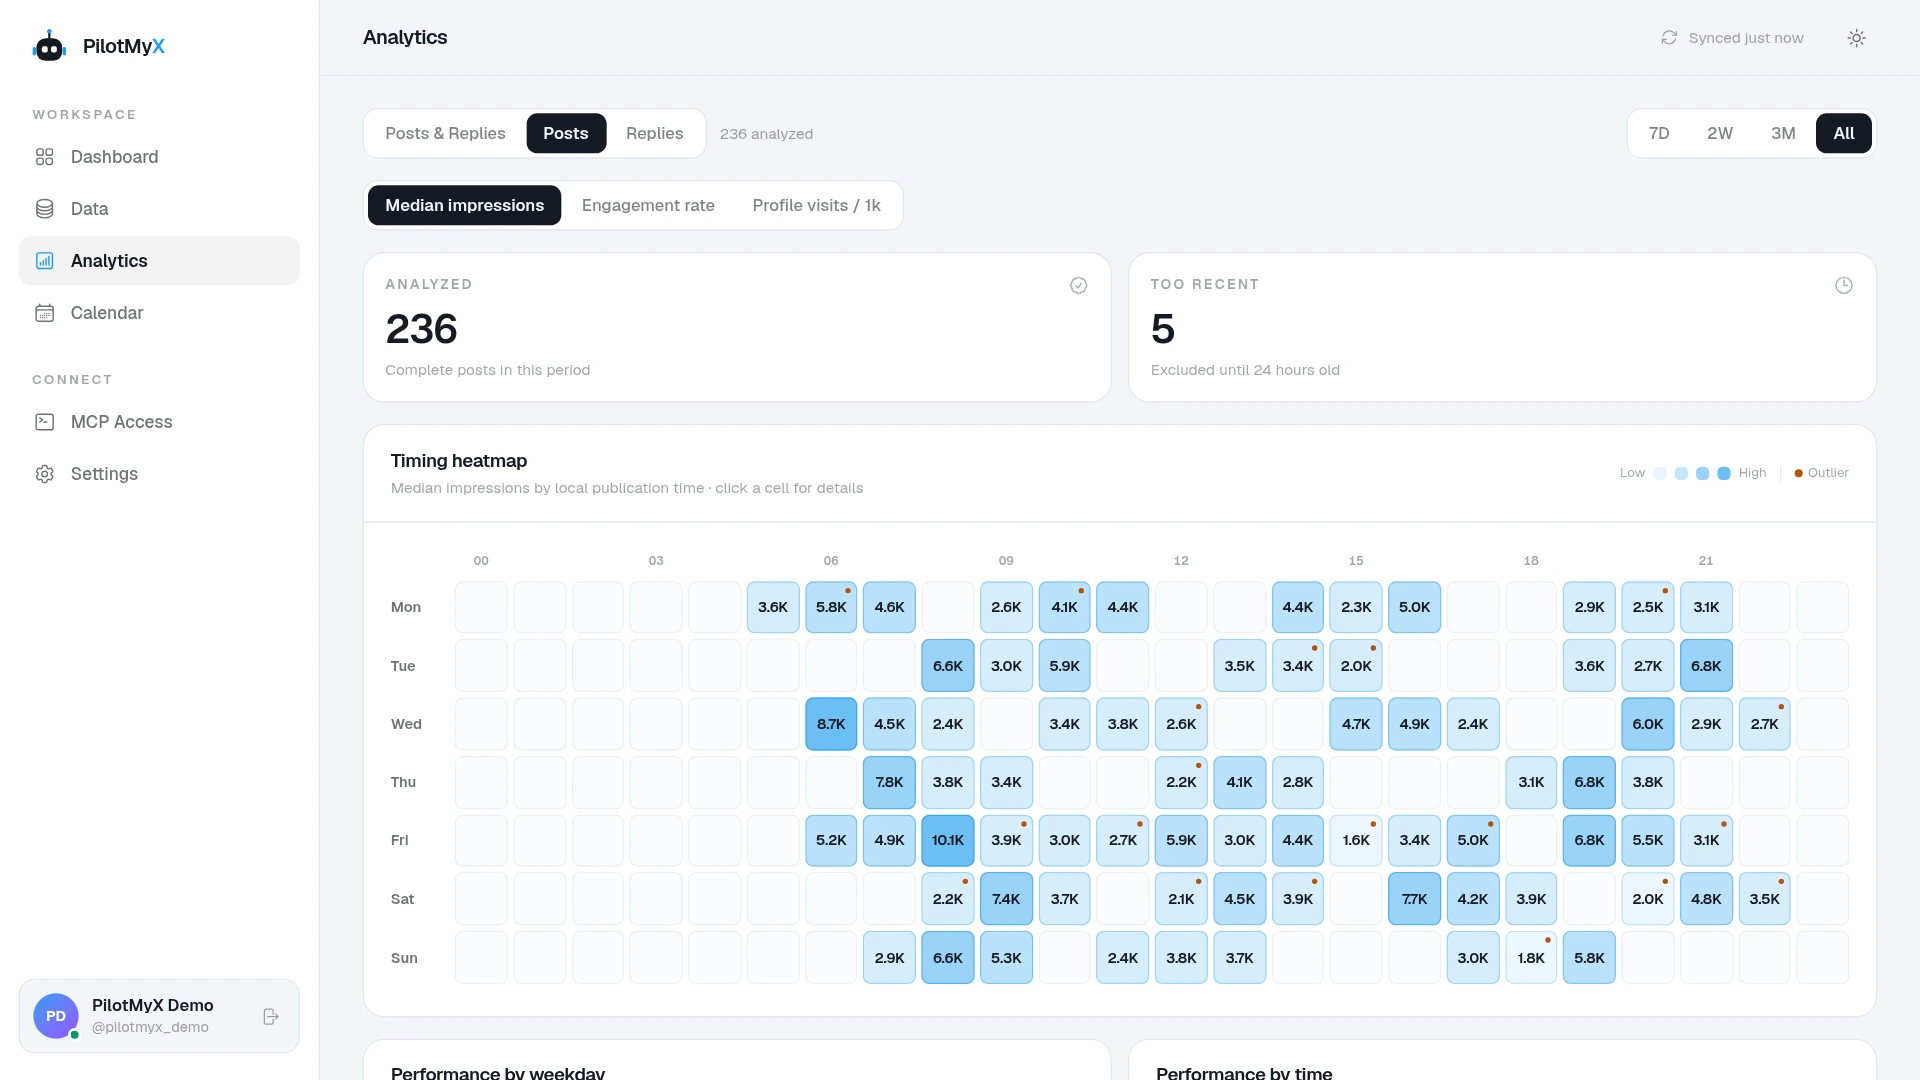
Task: Click the PD profile avatar
Action: pyautogui.click(x=56, y=1016)
